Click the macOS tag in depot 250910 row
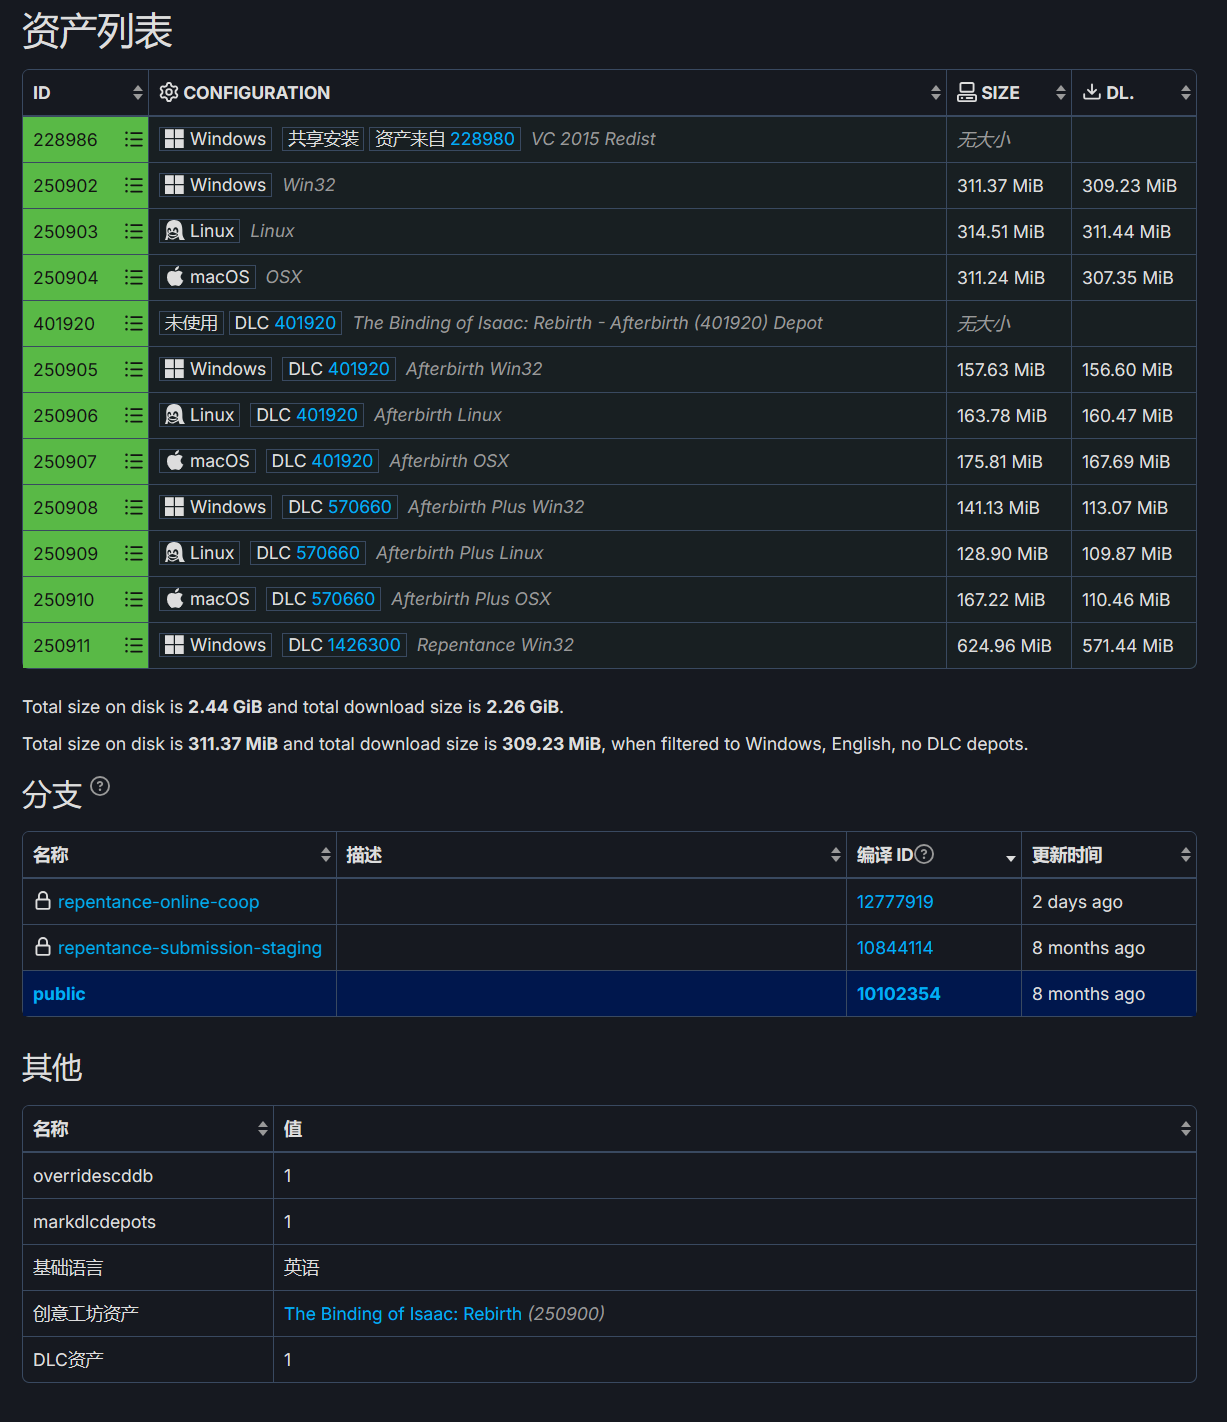Screen dimensions: 1227x1422 point(207,599)
